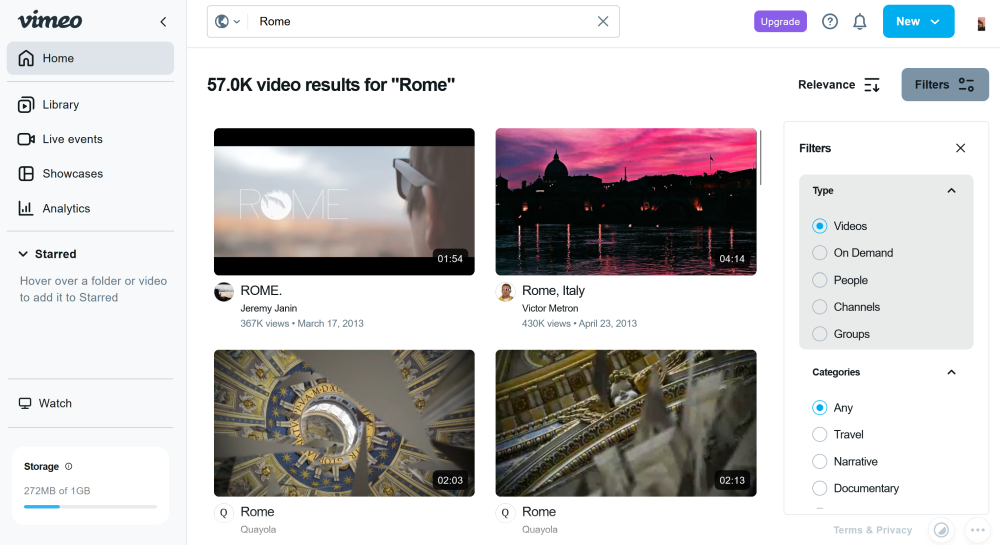Open the help question mark icon
This screenshot has width=1000, height=545.
click(830, 21)
